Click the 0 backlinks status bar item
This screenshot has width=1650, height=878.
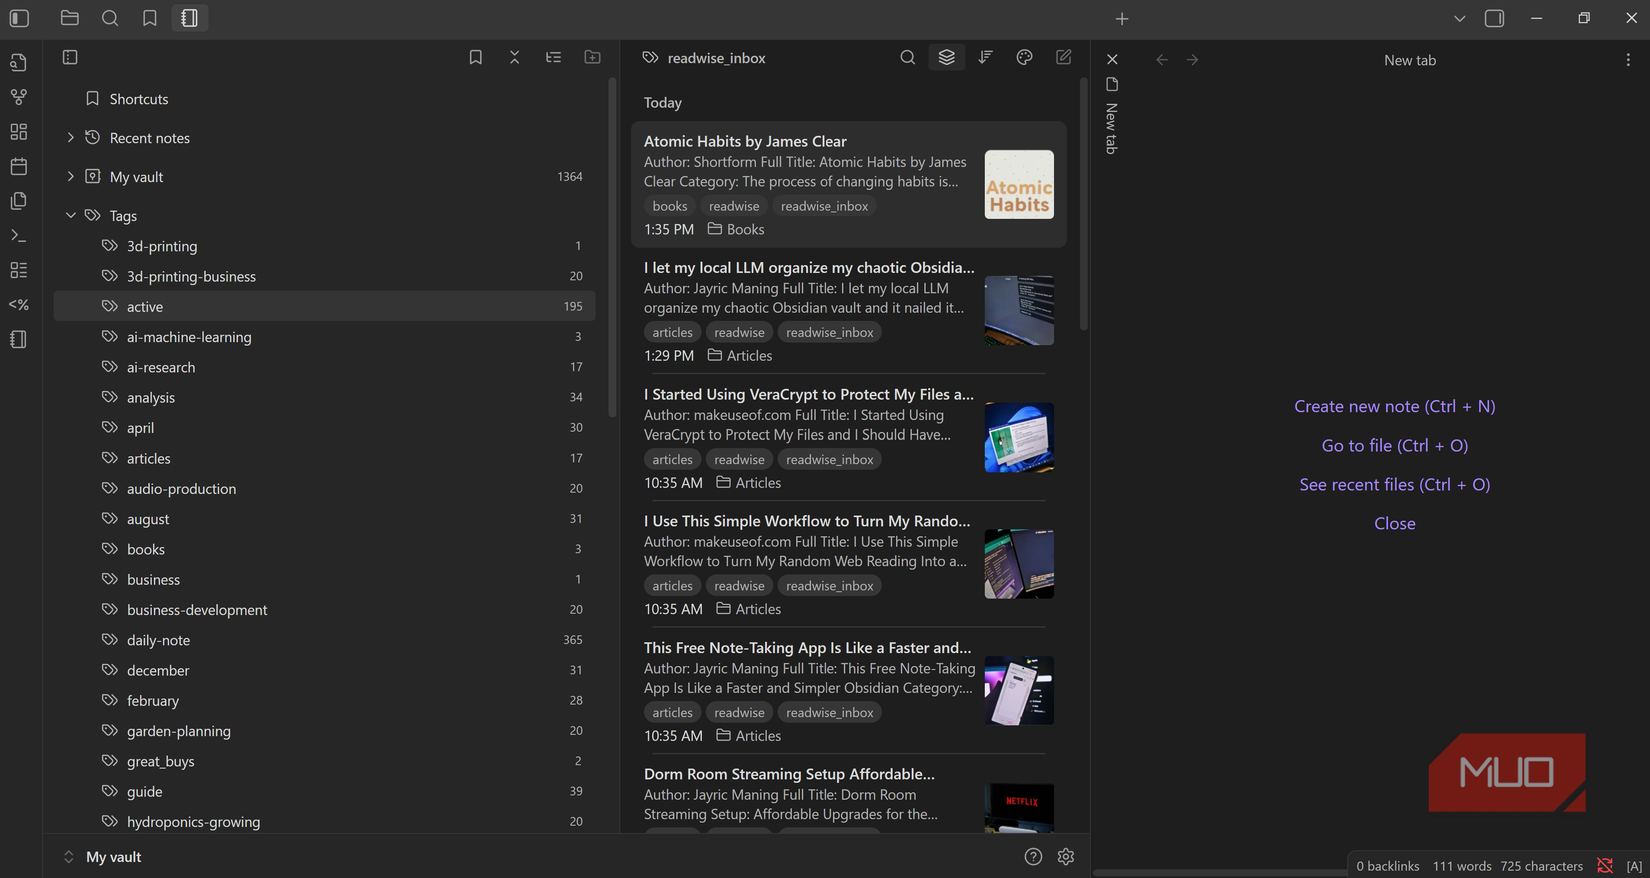(x=1387, y=866)
